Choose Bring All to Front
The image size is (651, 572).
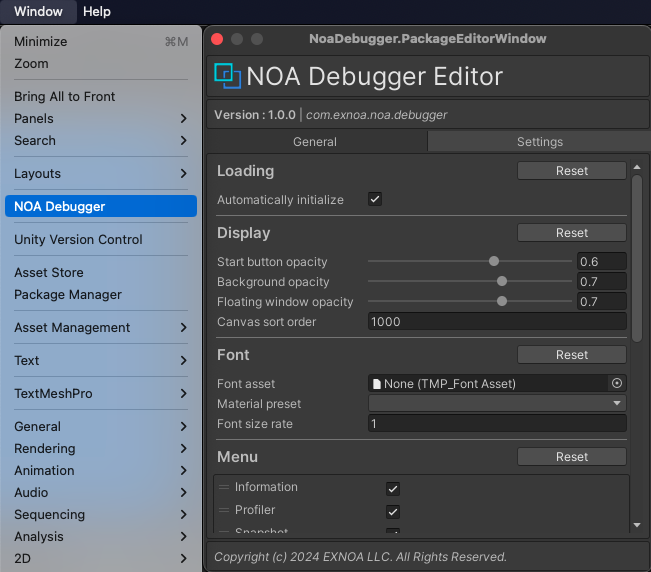(x=101, y=96)
